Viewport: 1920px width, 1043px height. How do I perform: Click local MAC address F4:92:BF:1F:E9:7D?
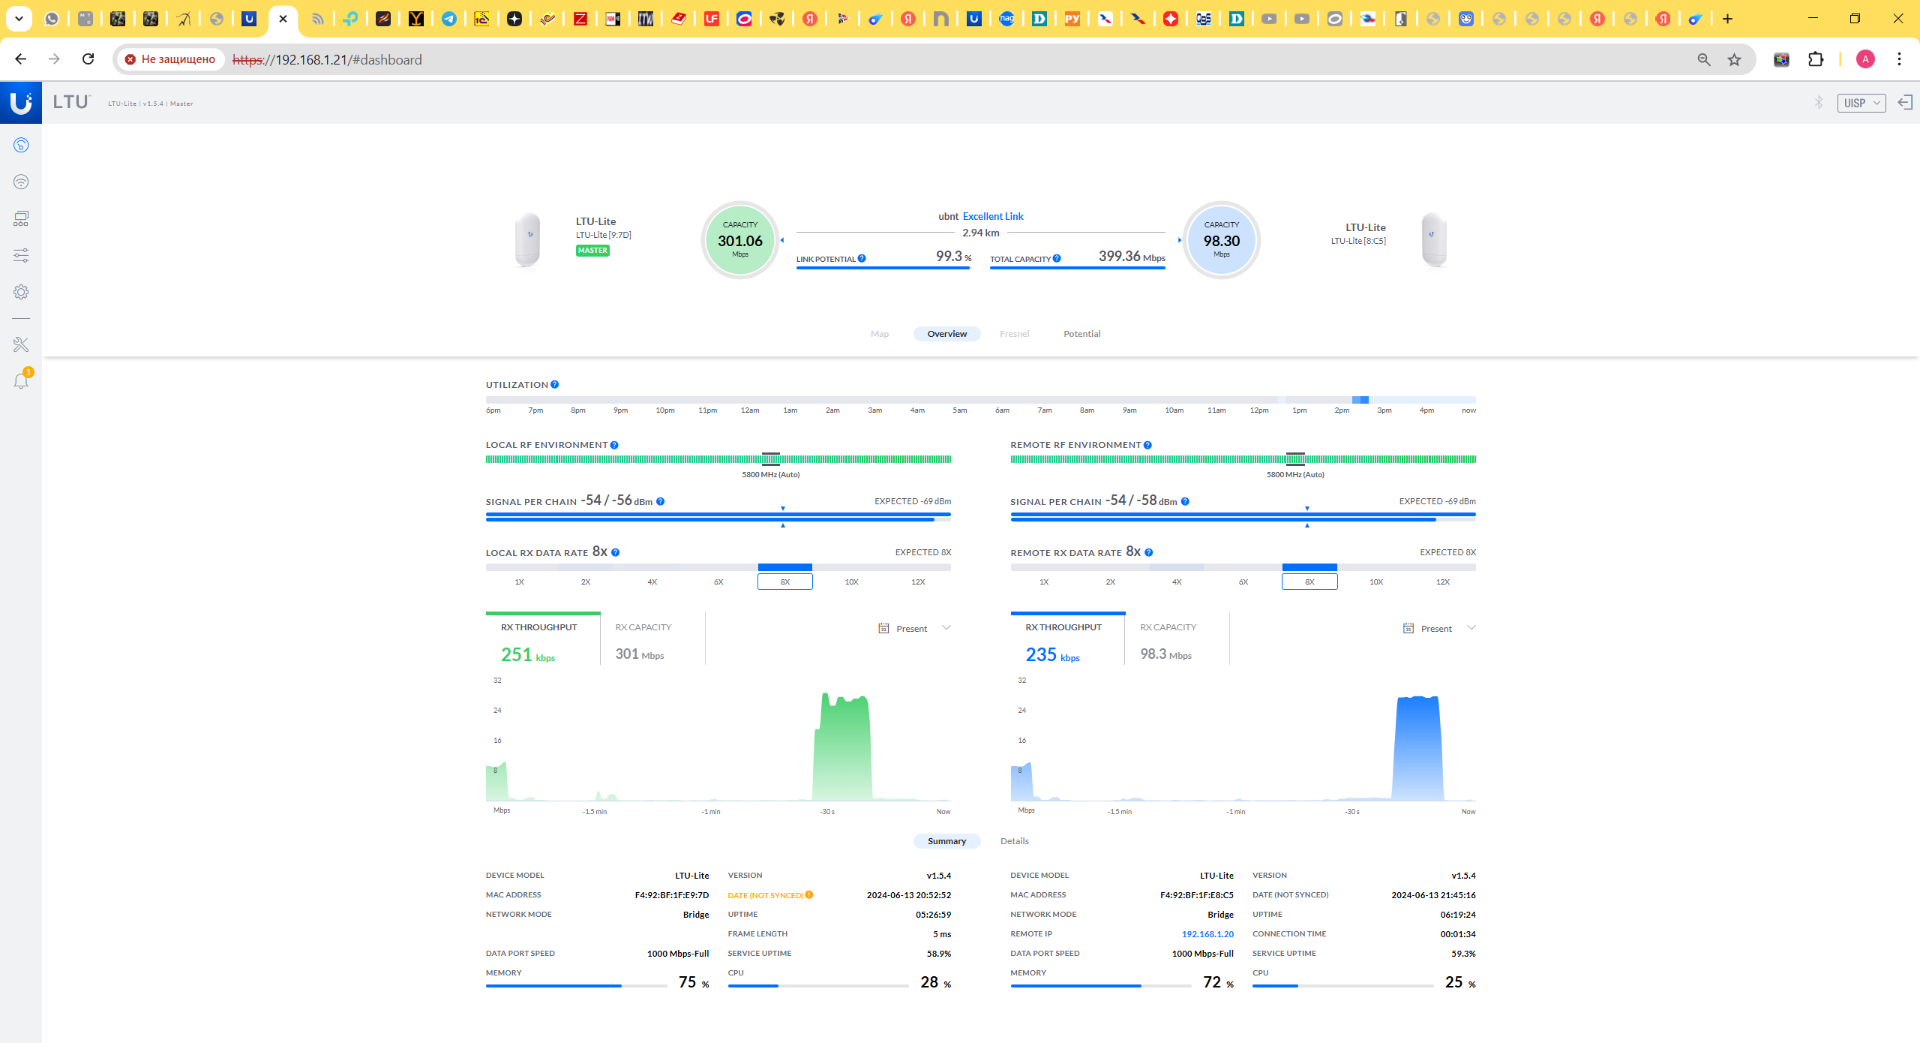coord(672,895)
